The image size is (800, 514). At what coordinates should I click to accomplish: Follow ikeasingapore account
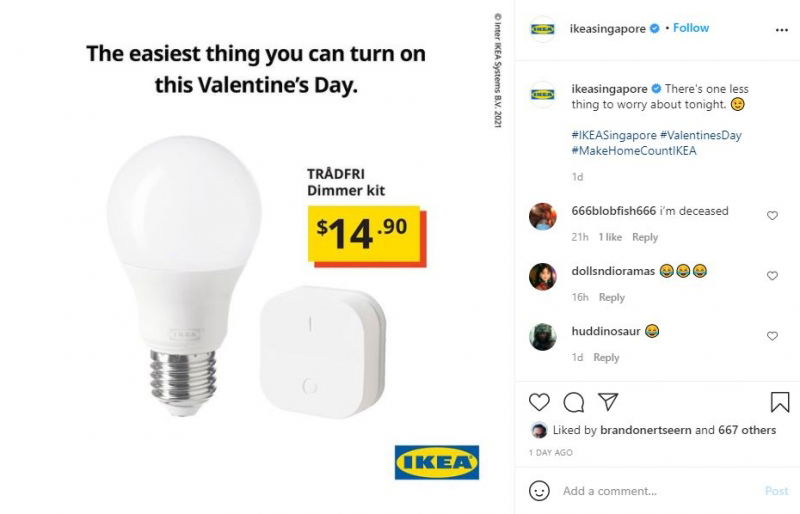691,28
